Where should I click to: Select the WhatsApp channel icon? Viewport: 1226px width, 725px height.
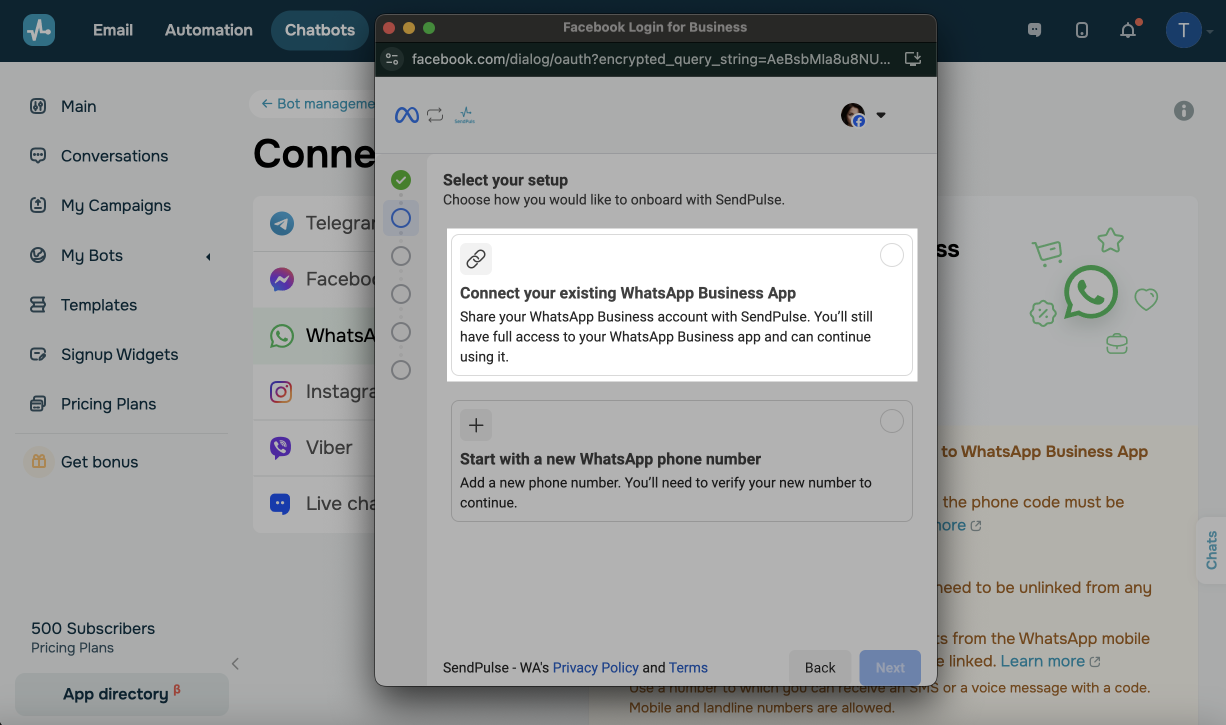(282, 335)
